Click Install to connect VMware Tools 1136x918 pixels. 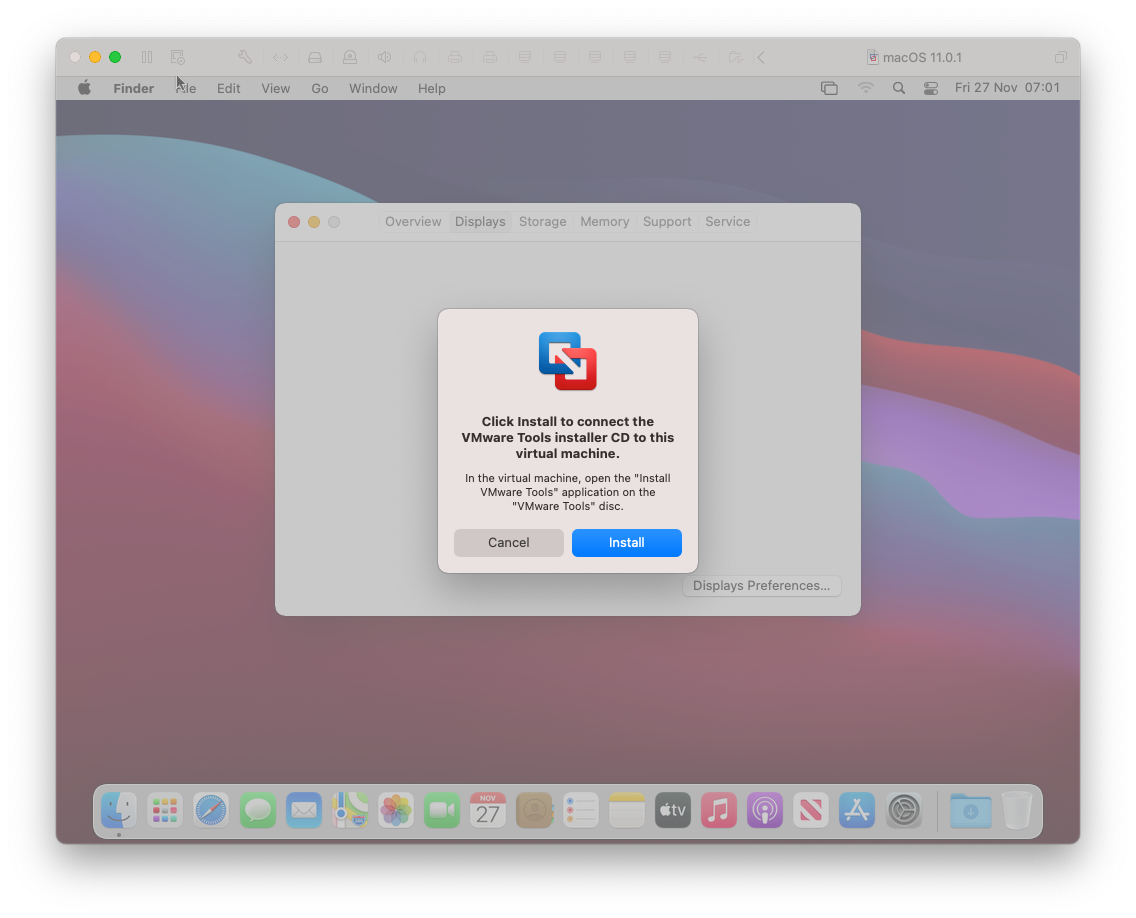point(626,542)
